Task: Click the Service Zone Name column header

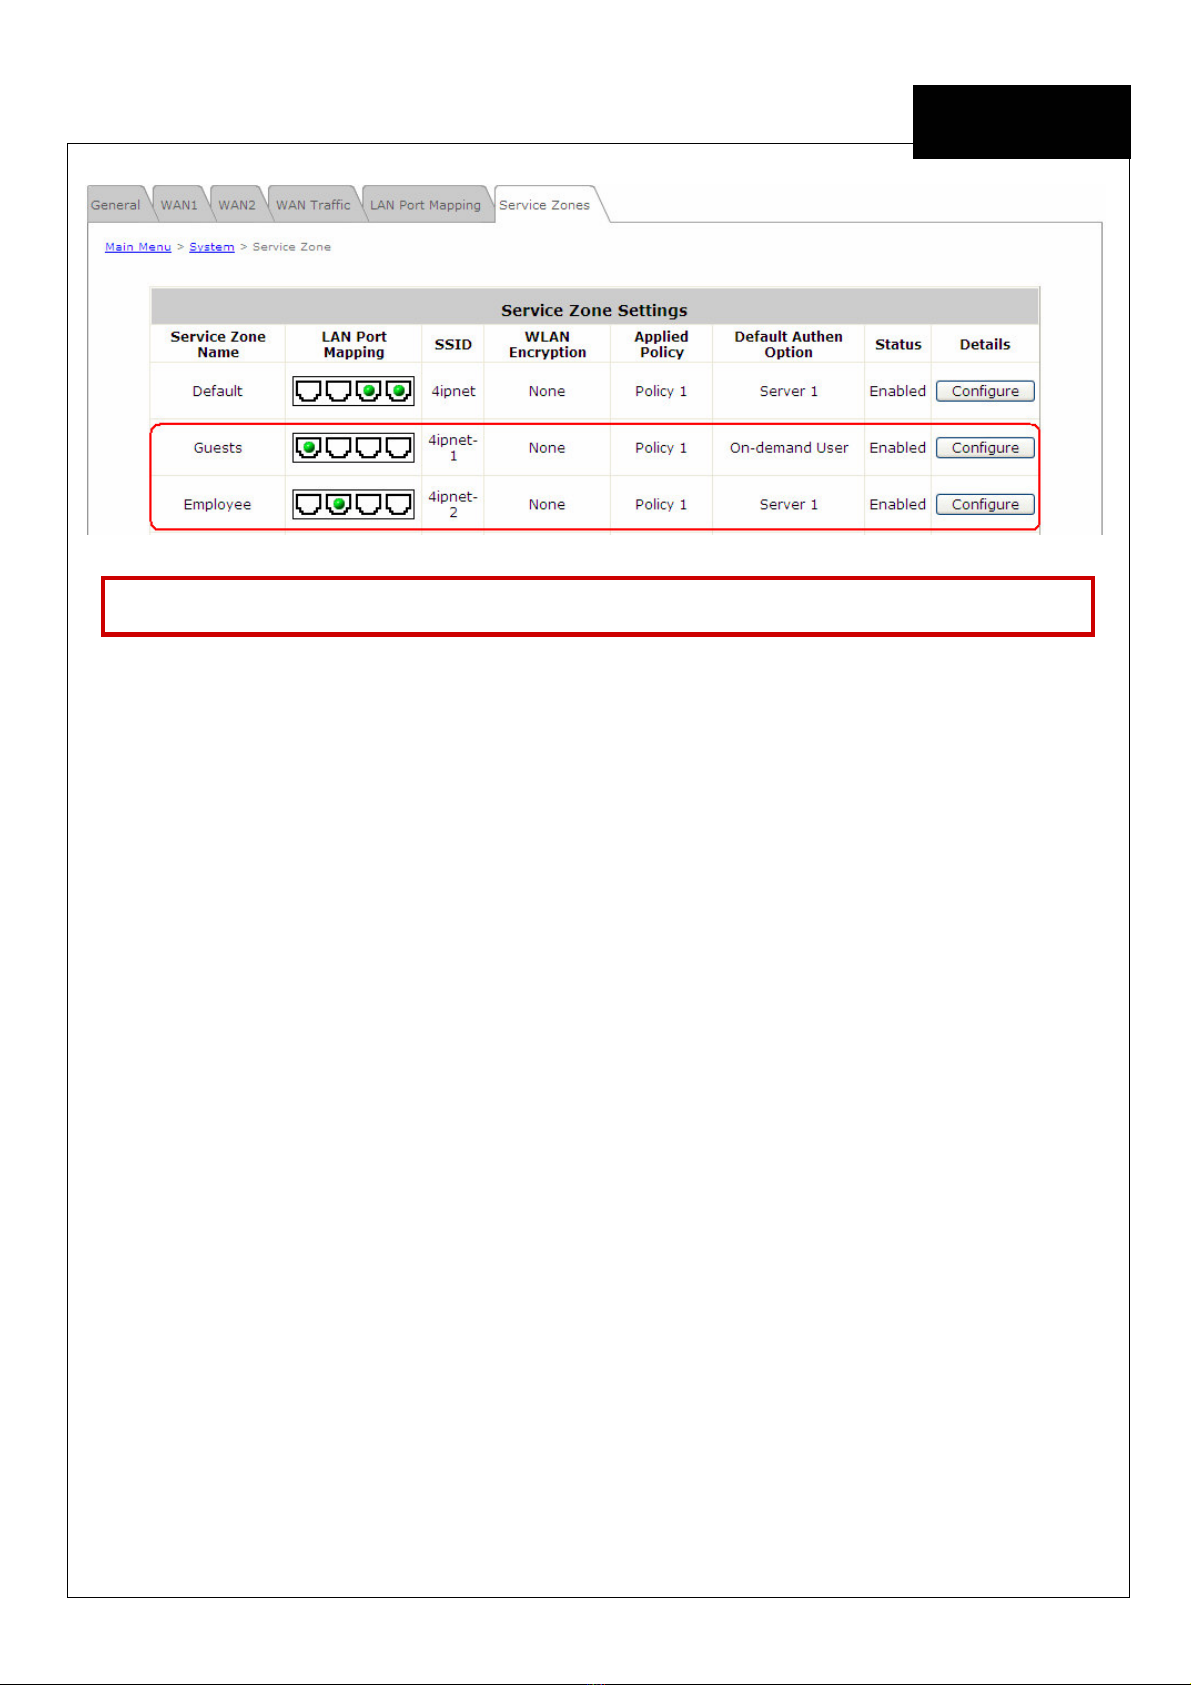Action: click(218, 344)
